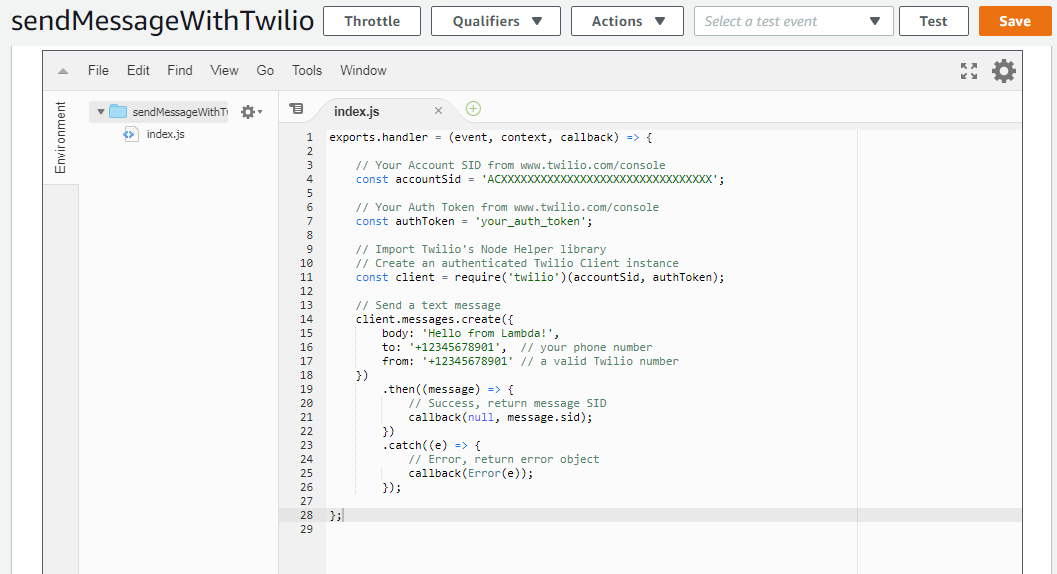The image size is (1057, 574).
Task: Open the File menu
Action: click(x=98, y=70)
